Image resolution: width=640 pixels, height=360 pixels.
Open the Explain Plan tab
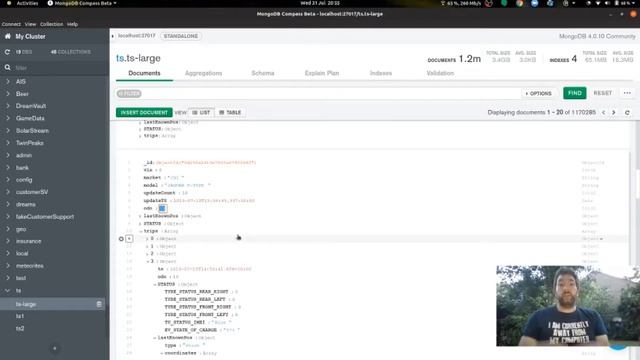322,73
